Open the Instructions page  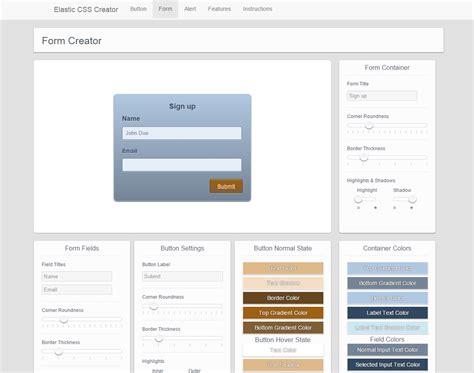pyautogui.click(x=257, y=9)
